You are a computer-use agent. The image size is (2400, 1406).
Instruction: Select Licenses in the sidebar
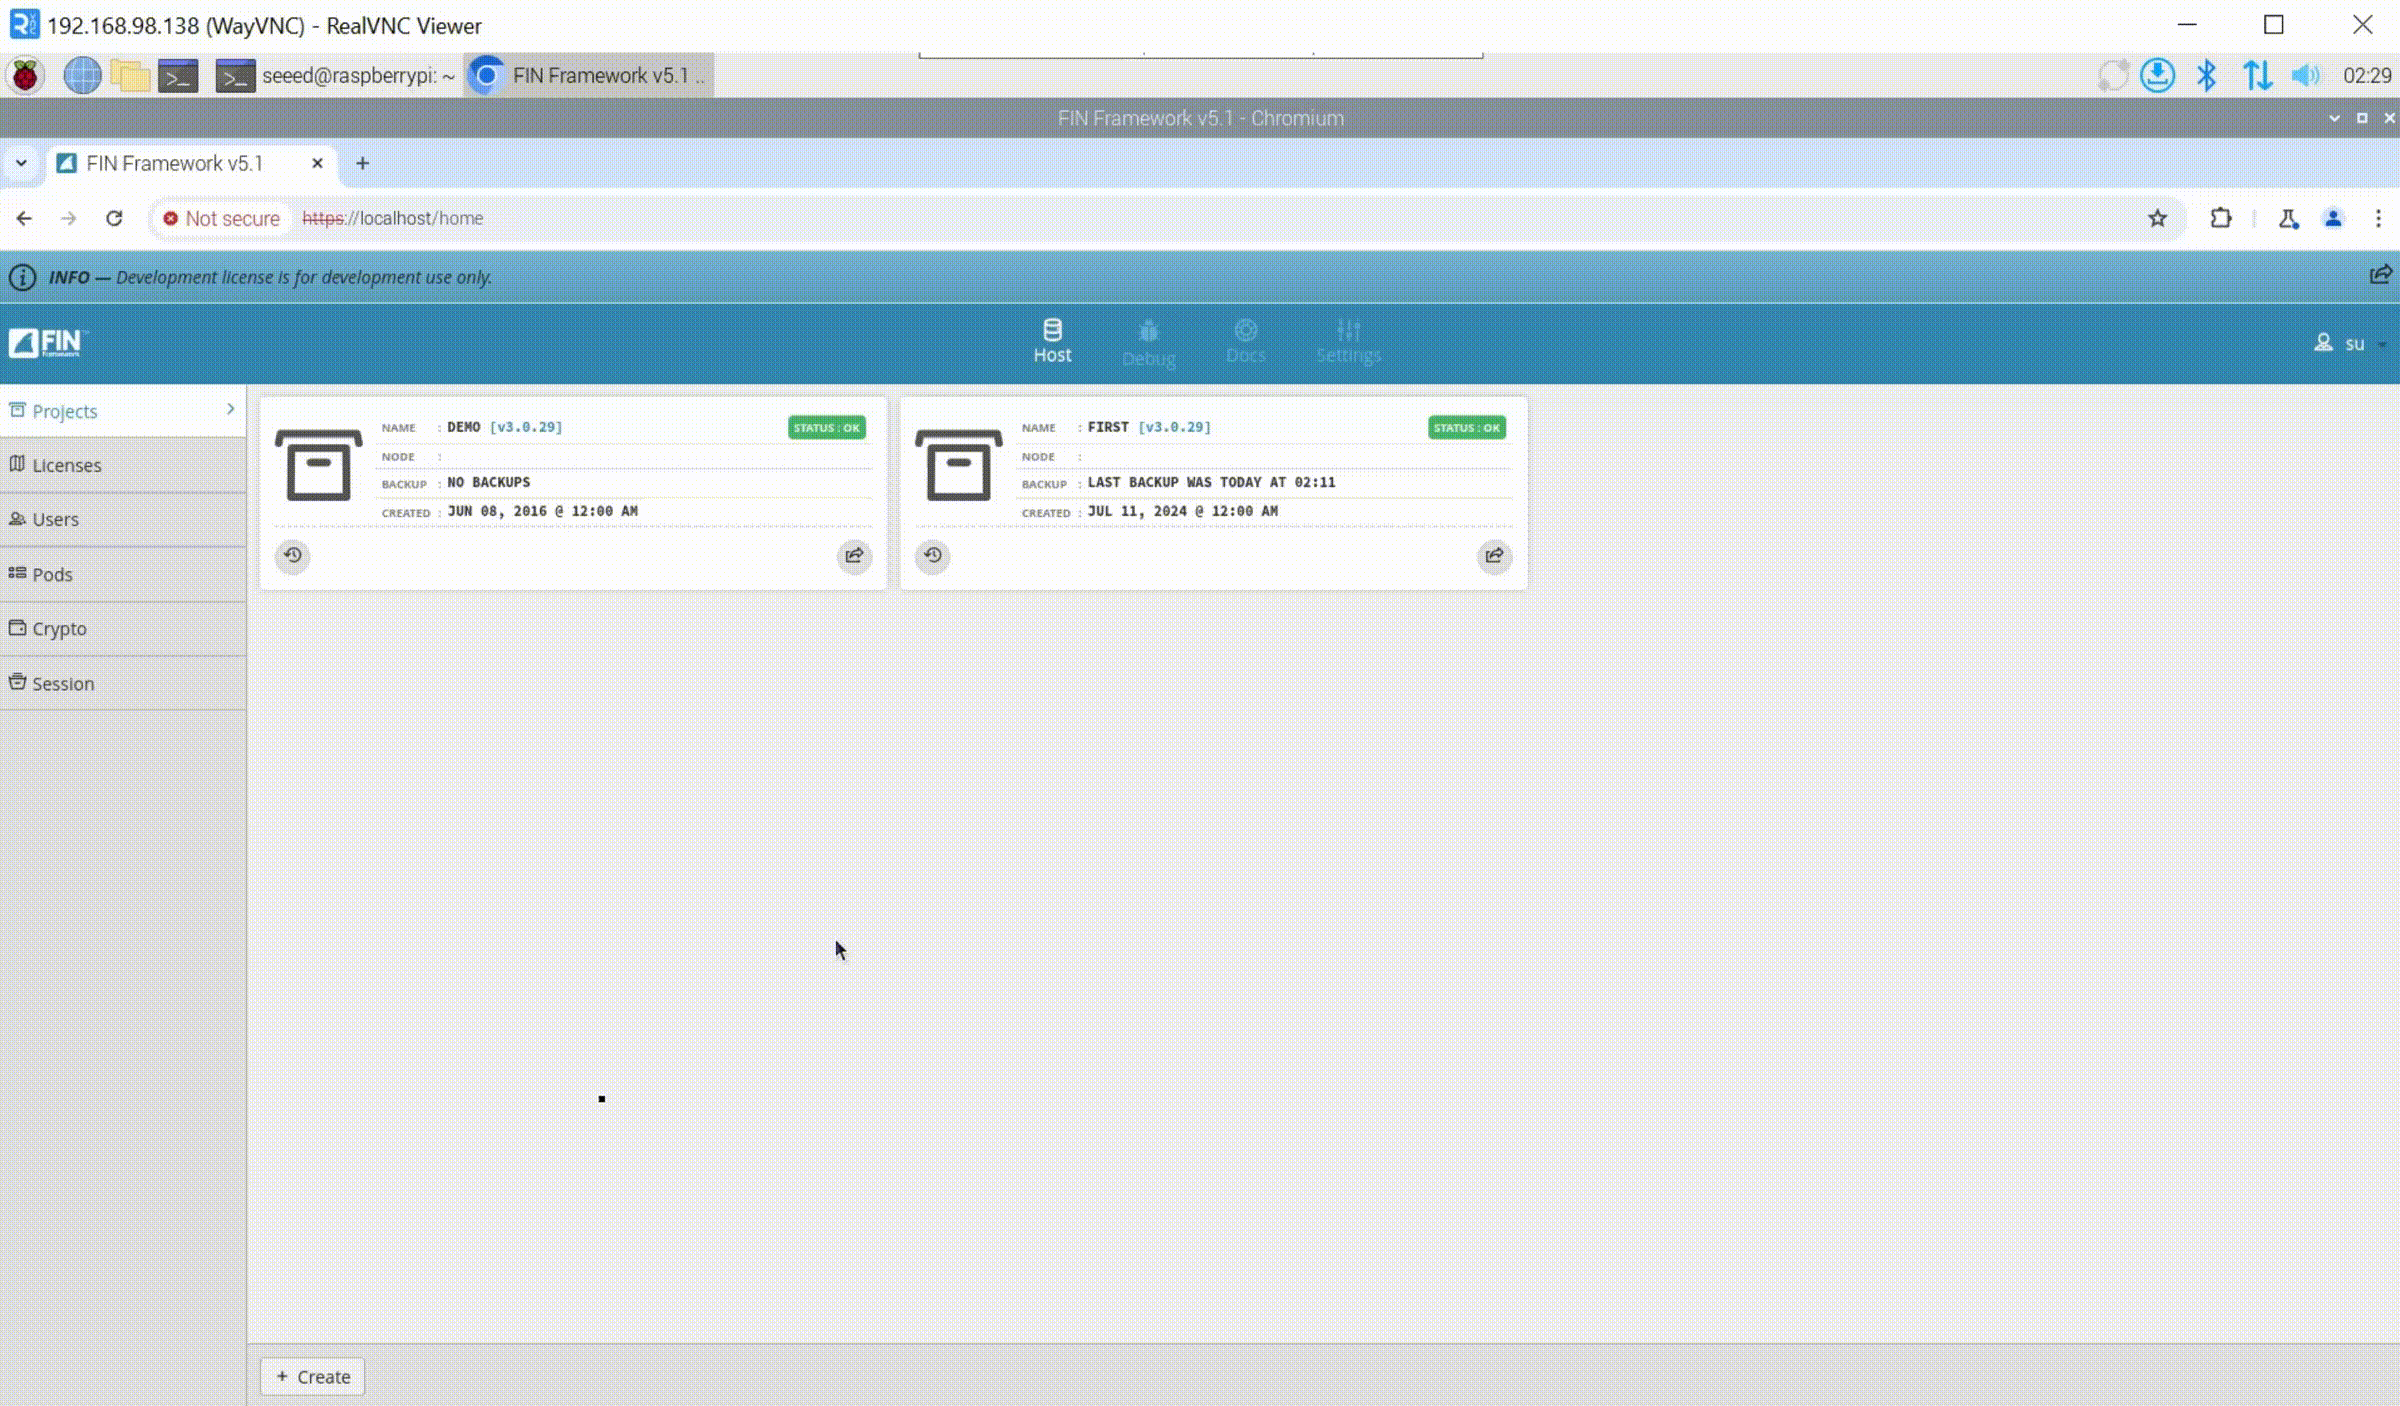click(66, 465)
